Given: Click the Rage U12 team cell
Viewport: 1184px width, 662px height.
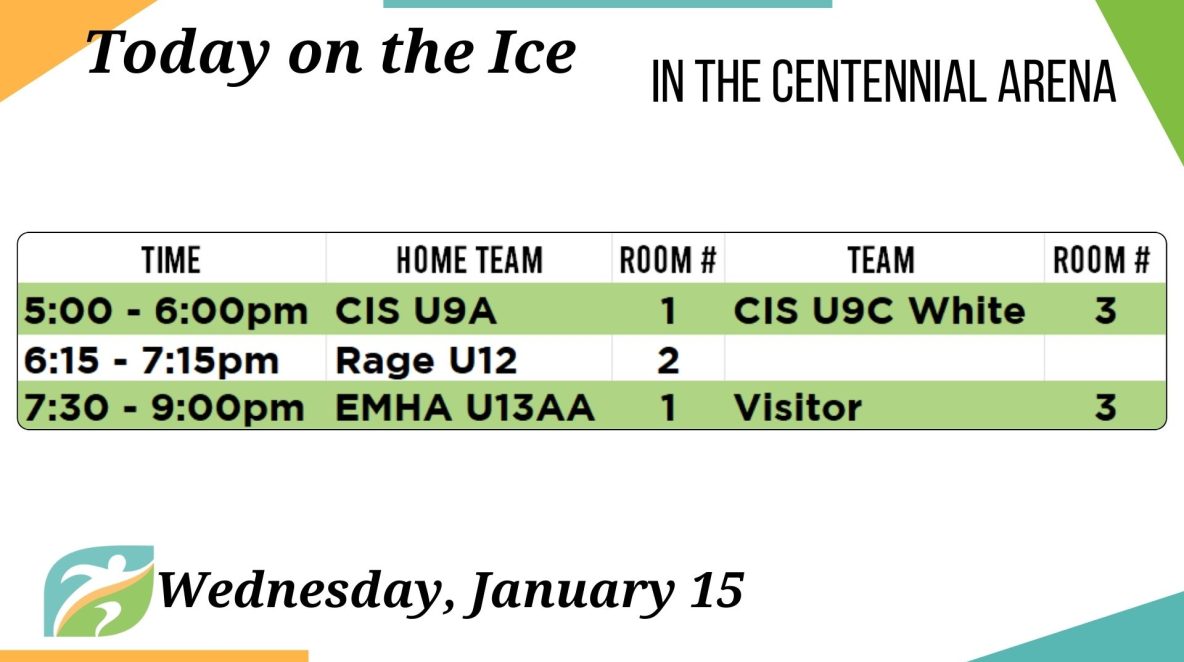Looking at the screenshot, I should coord(426,360).
